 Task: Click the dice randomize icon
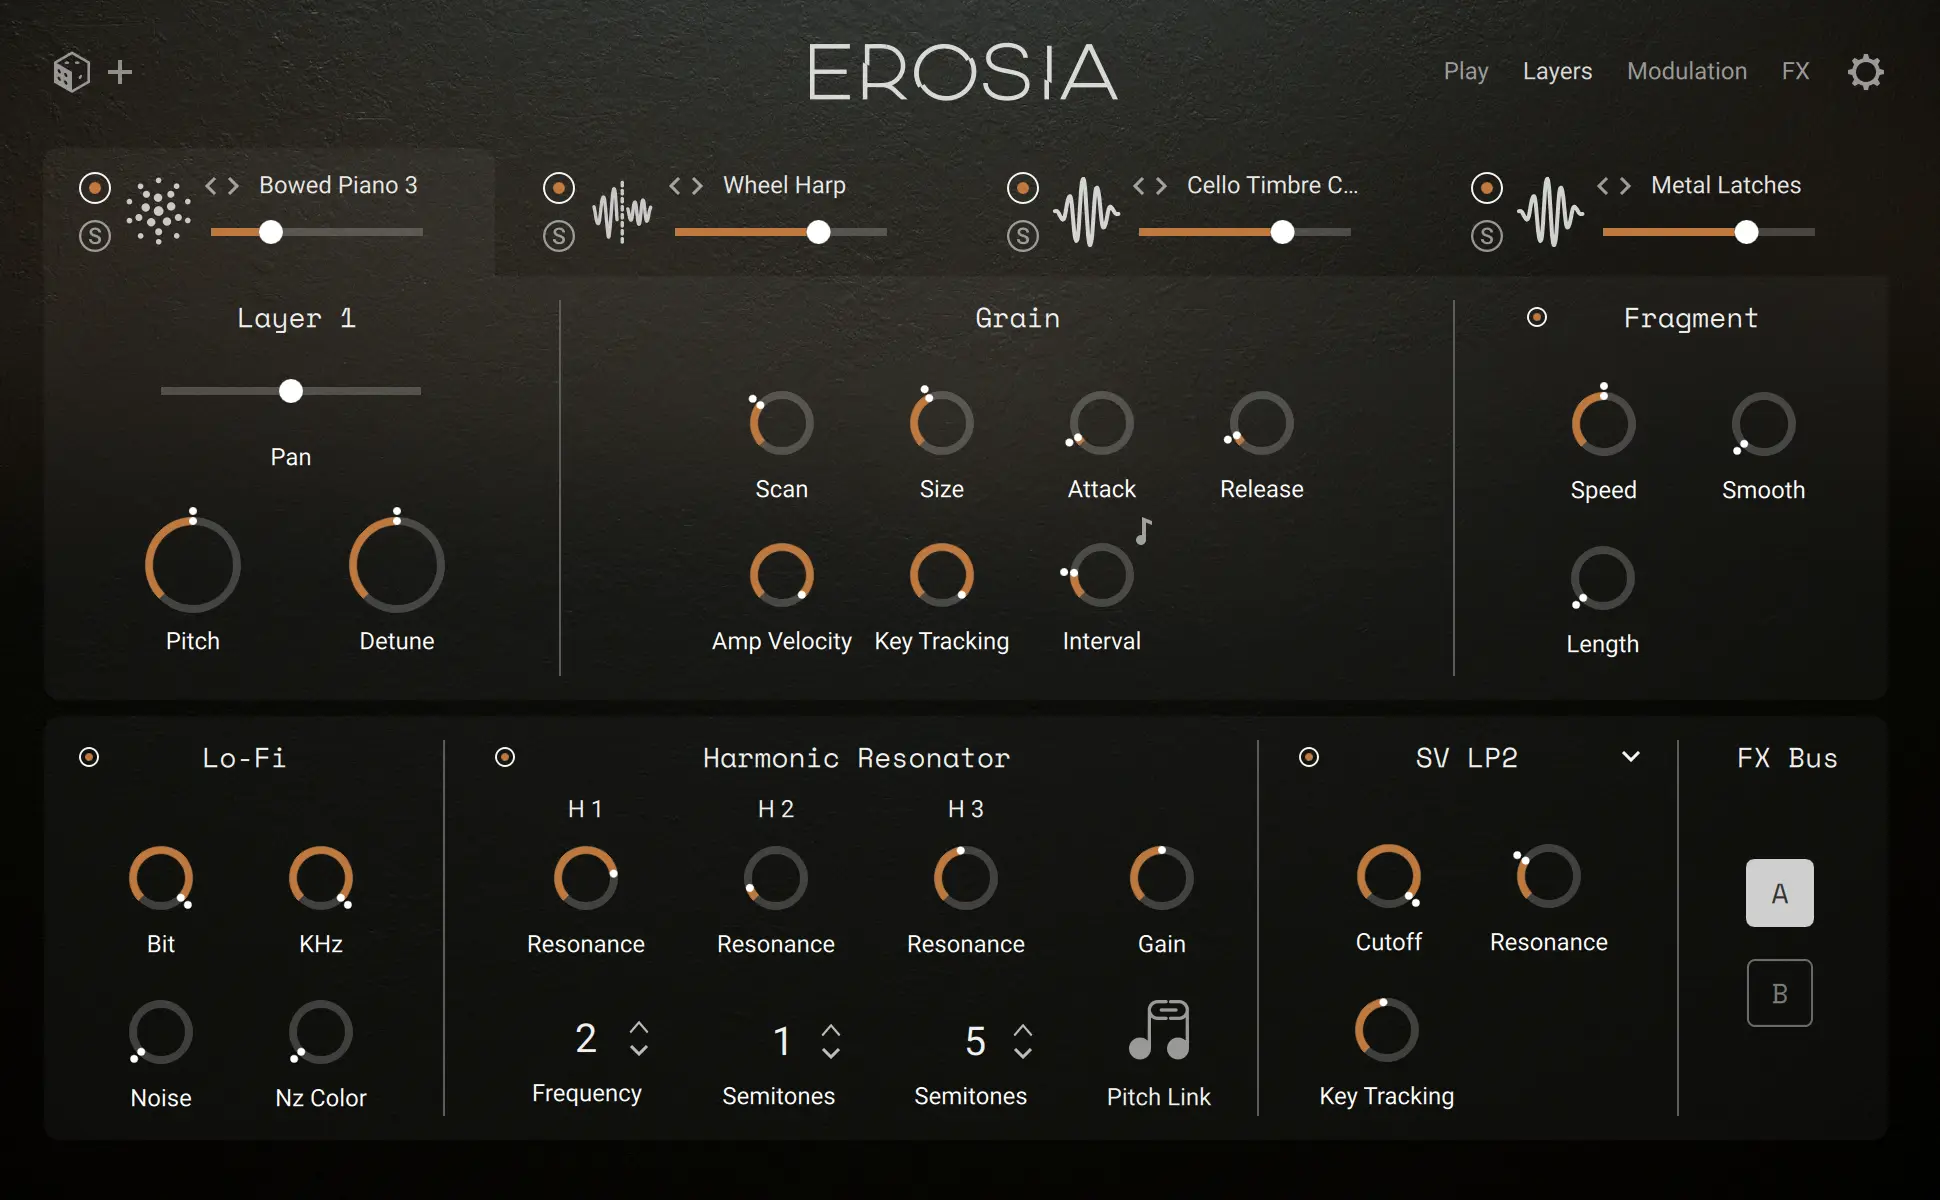tap(70, 71)
